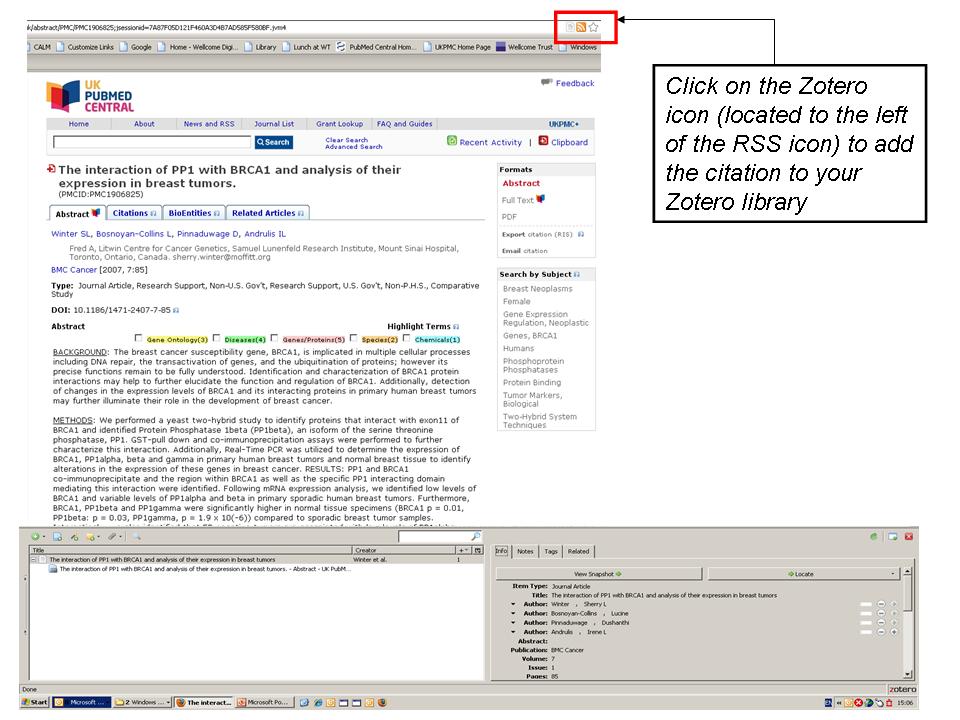The width and height of the screenshot is (960, 720).
Task: Remove author Bosnoyan-Collins with minus button
Action: click(881, 613)
